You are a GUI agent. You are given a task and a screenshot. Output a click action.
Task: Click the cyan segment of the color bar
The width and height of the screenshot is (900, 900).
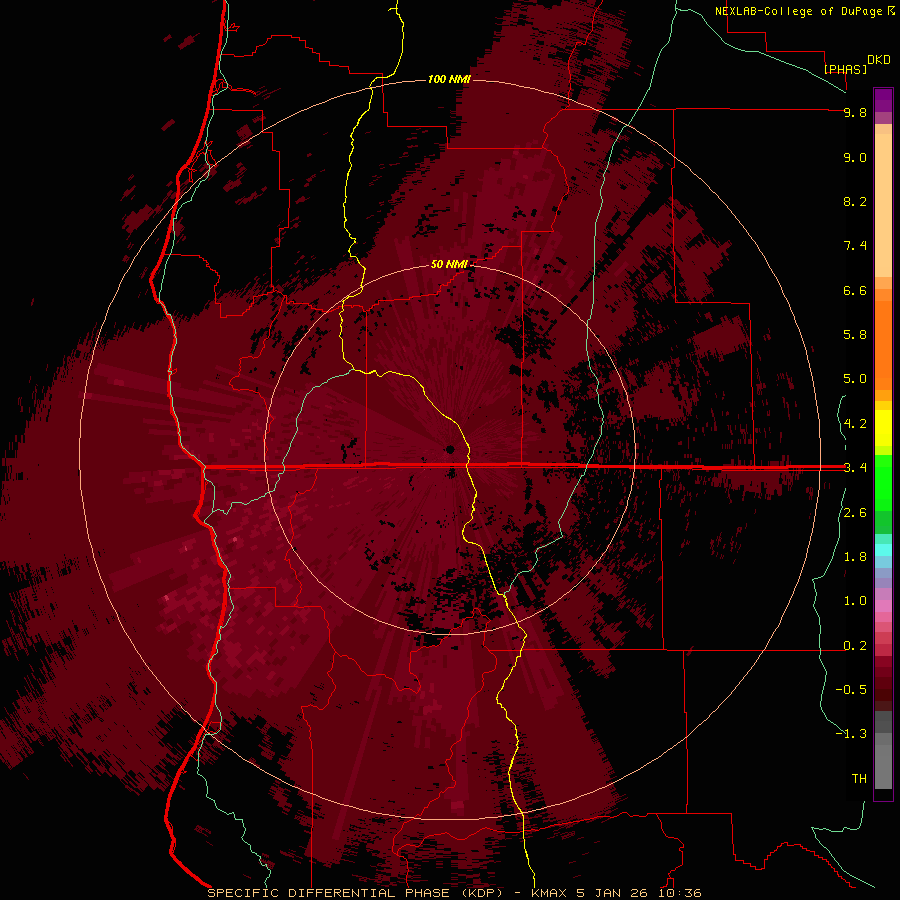[x=883, y=550]
